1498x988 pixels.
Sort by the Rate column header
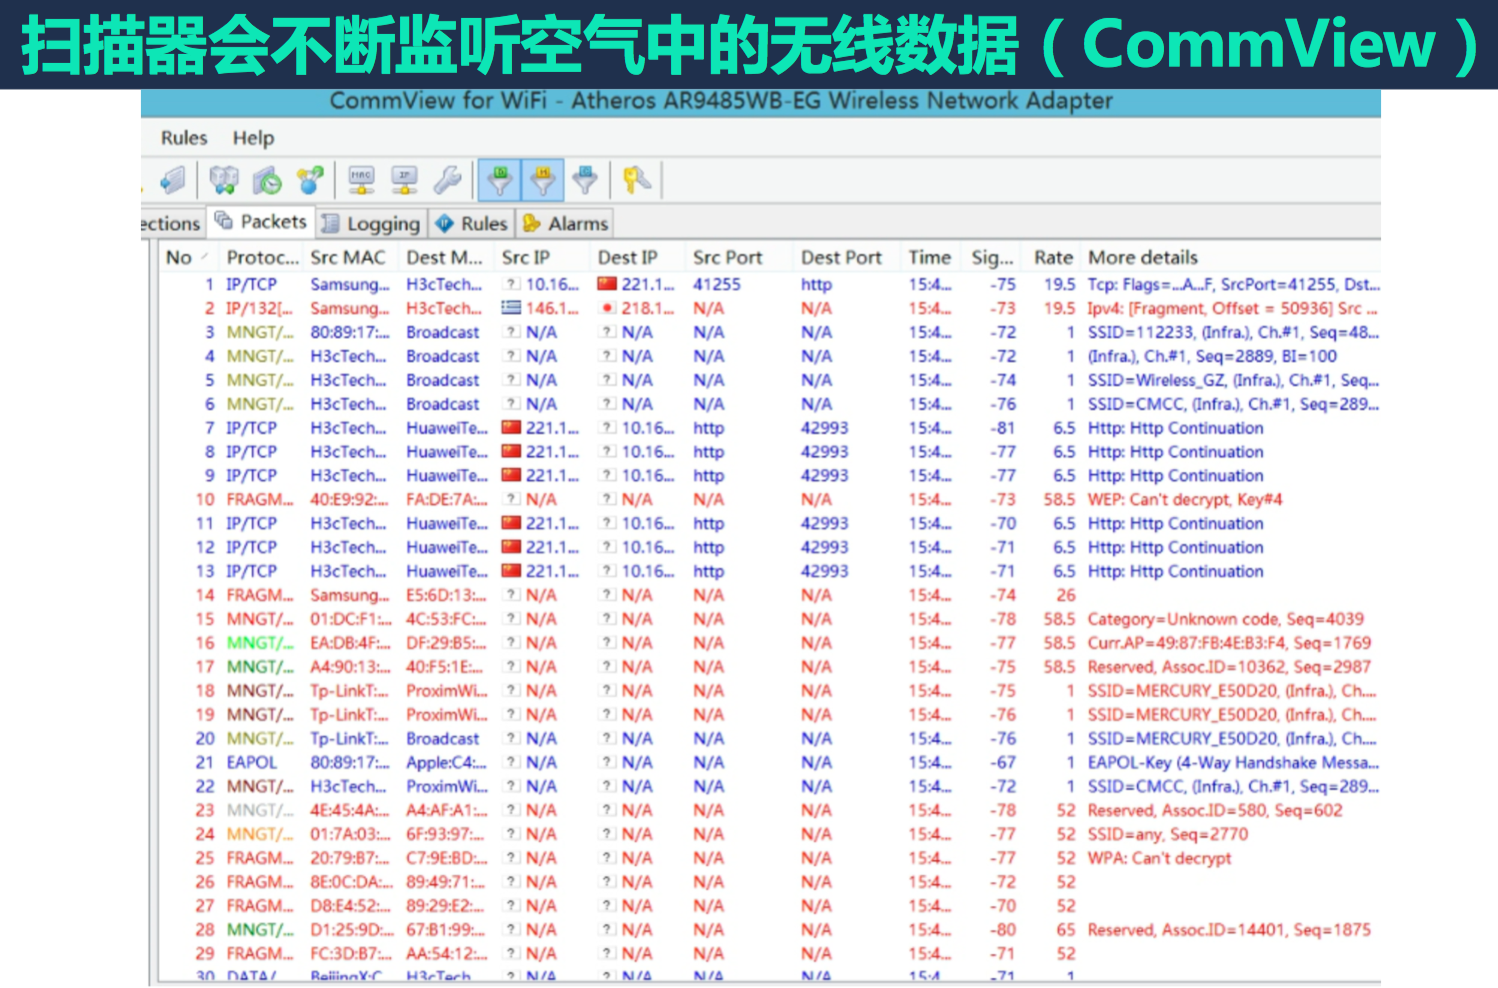tap(1053, 258)
